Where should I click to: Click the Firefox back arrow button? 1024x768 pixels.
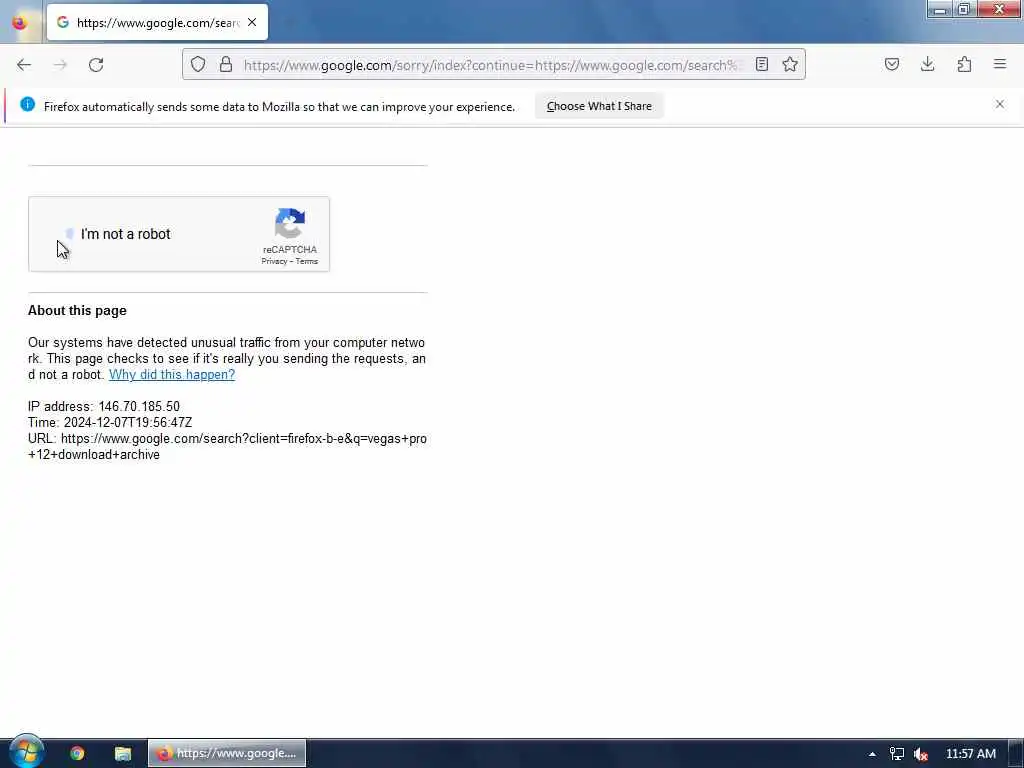[24, 65]
